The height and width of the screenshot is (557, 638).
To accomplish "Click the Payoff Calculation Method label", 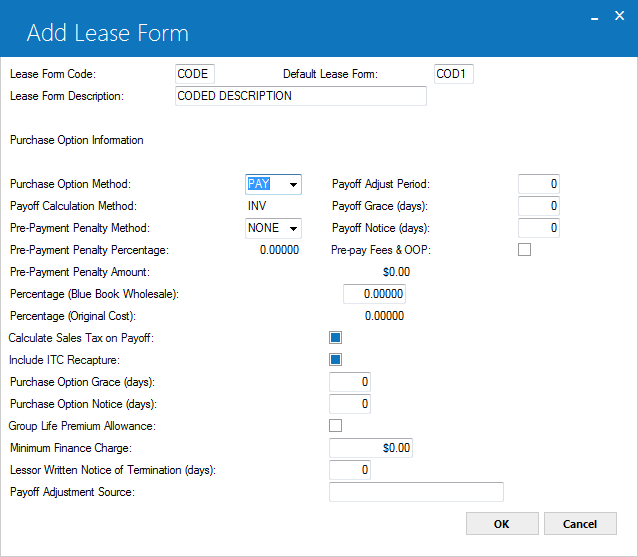I will (x=73, y=206).
